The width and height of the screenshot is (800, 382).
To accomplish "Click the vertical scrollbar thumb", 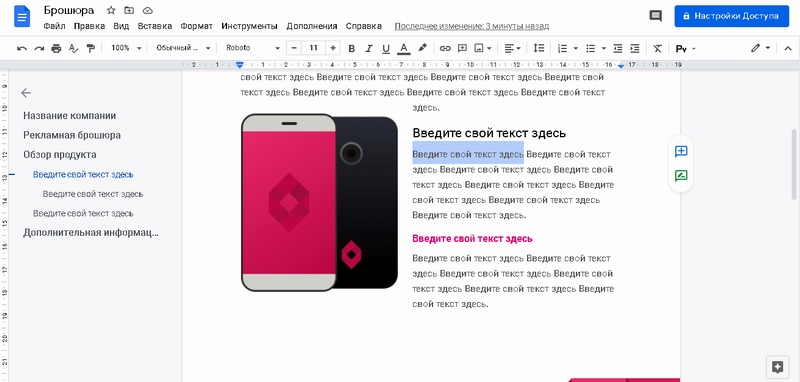I will click(794, 164).
